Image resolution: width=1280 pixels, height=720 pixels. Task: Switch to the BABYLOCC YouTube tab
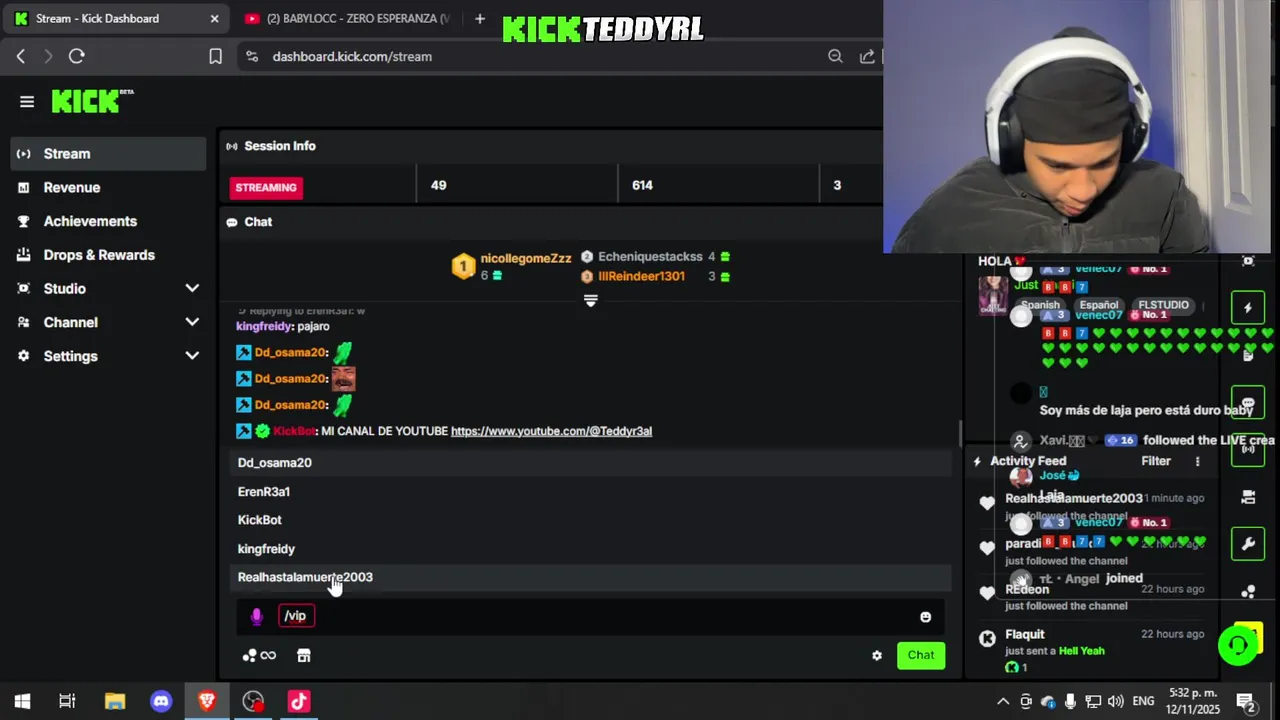[346, 18]
